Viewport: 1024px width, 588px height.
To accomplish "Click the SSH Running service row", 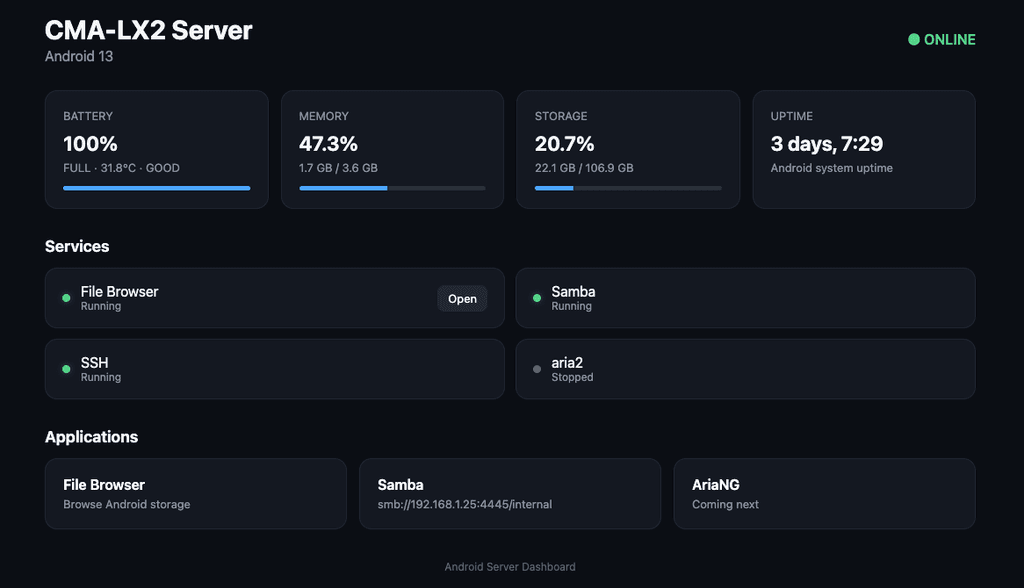I will pos(274,369).
